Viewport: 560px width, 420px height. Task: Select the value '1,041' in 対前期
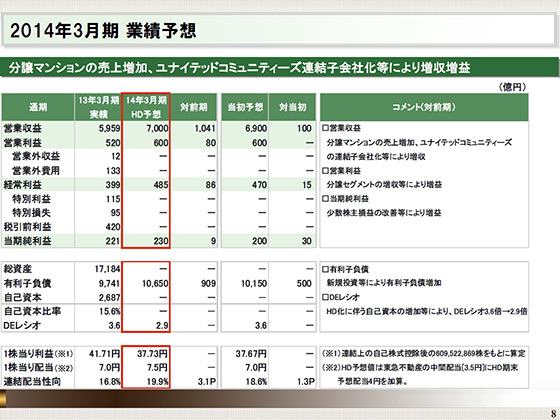tap(205, 128)
